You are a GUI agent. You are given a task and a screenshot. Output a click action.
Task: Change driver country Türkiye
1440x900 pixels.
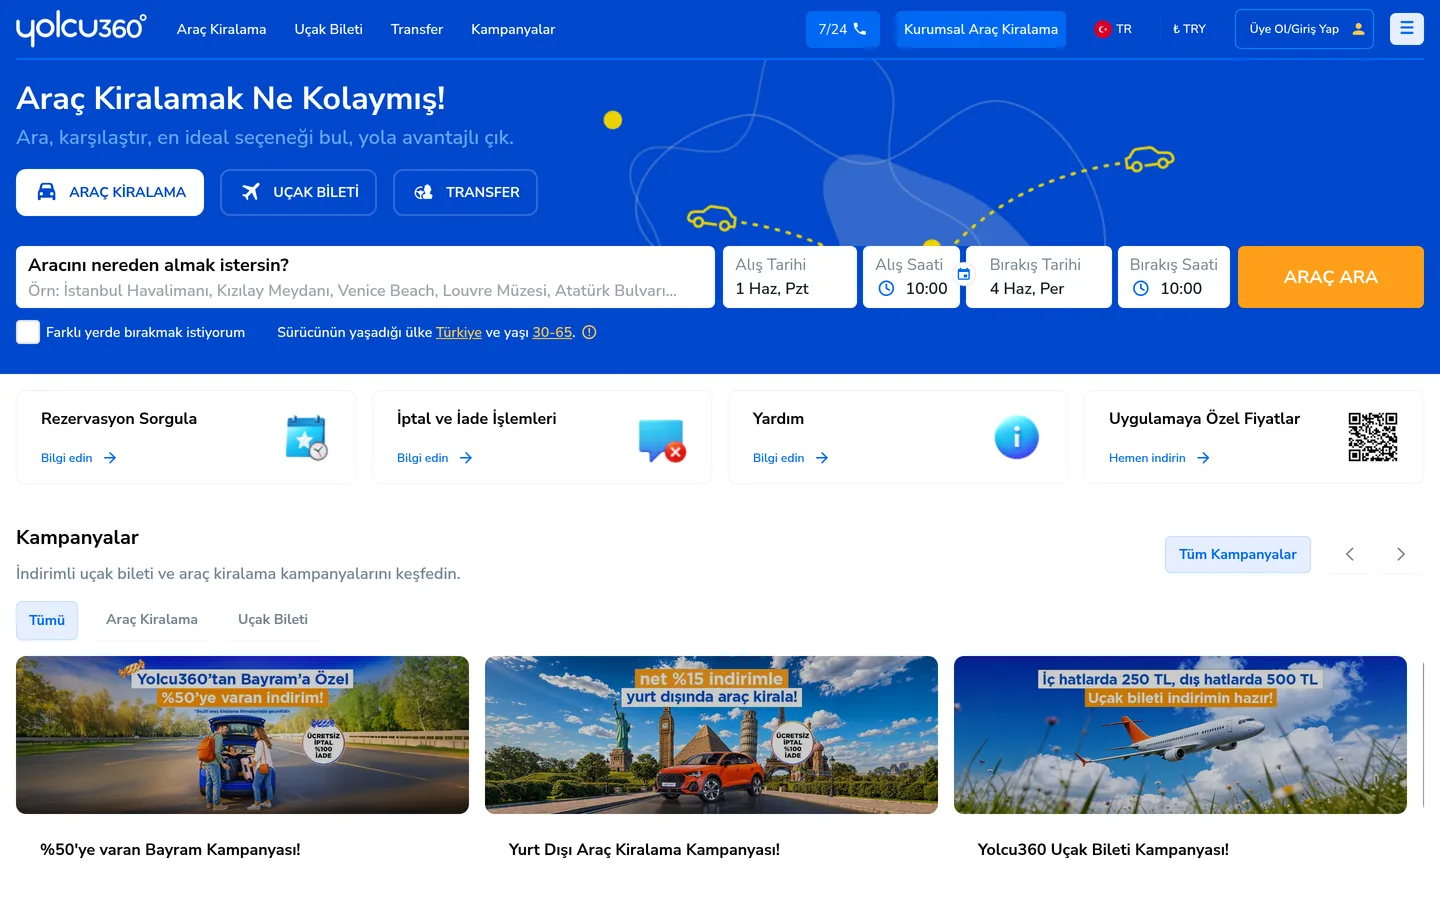pos(459,333)
